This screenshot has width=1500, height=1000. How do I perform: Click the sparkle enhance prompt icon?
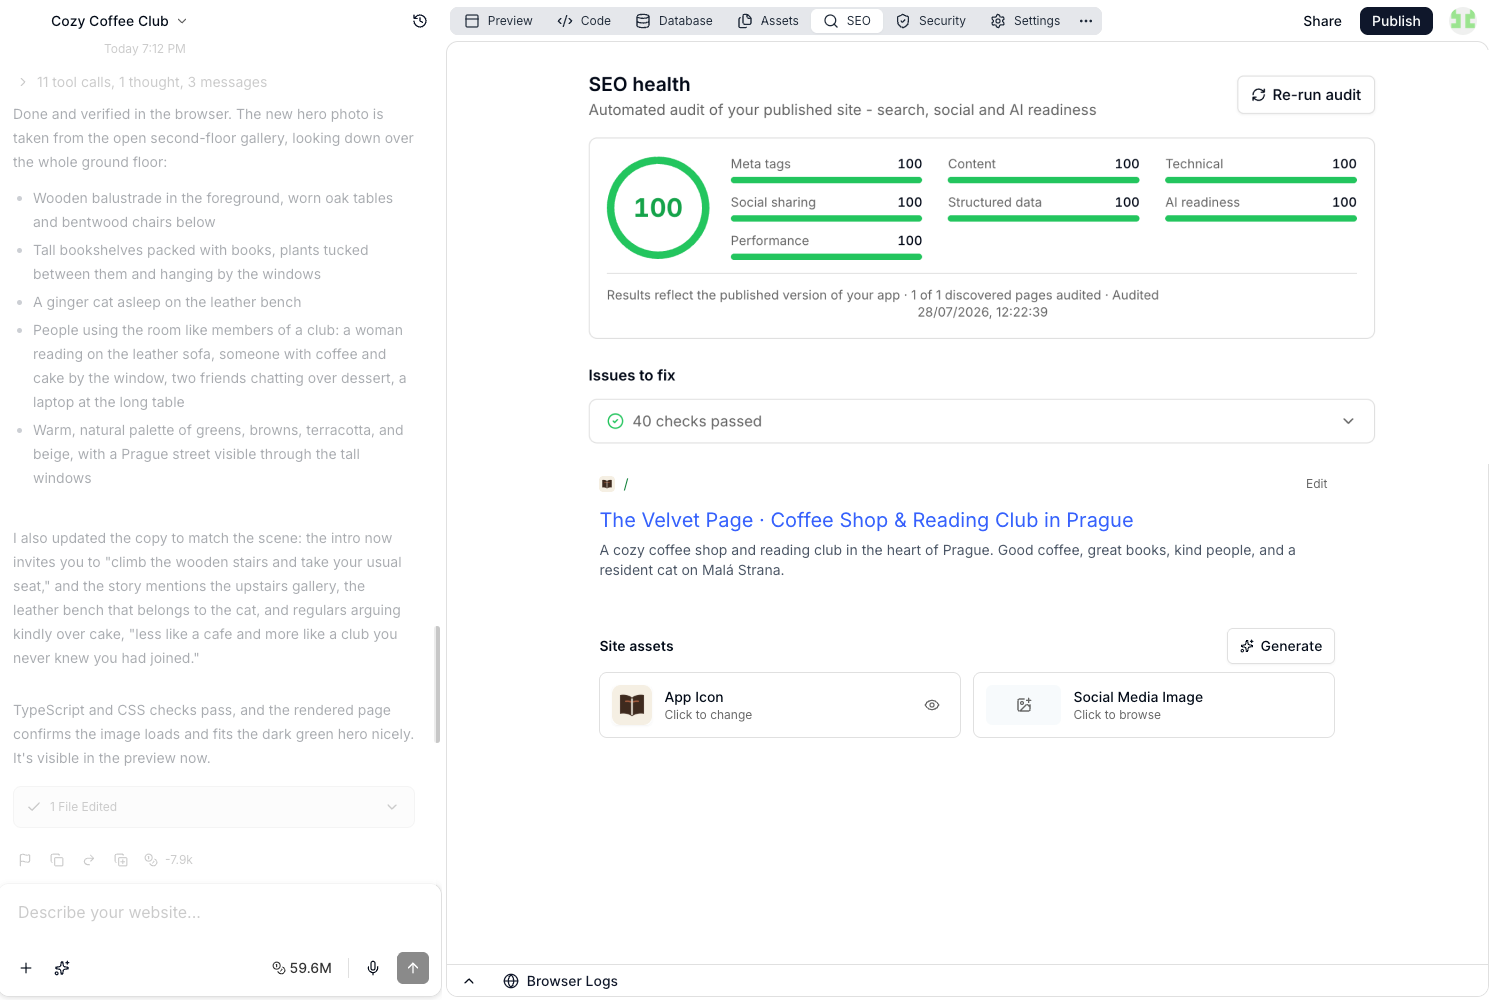coord(62,968)
